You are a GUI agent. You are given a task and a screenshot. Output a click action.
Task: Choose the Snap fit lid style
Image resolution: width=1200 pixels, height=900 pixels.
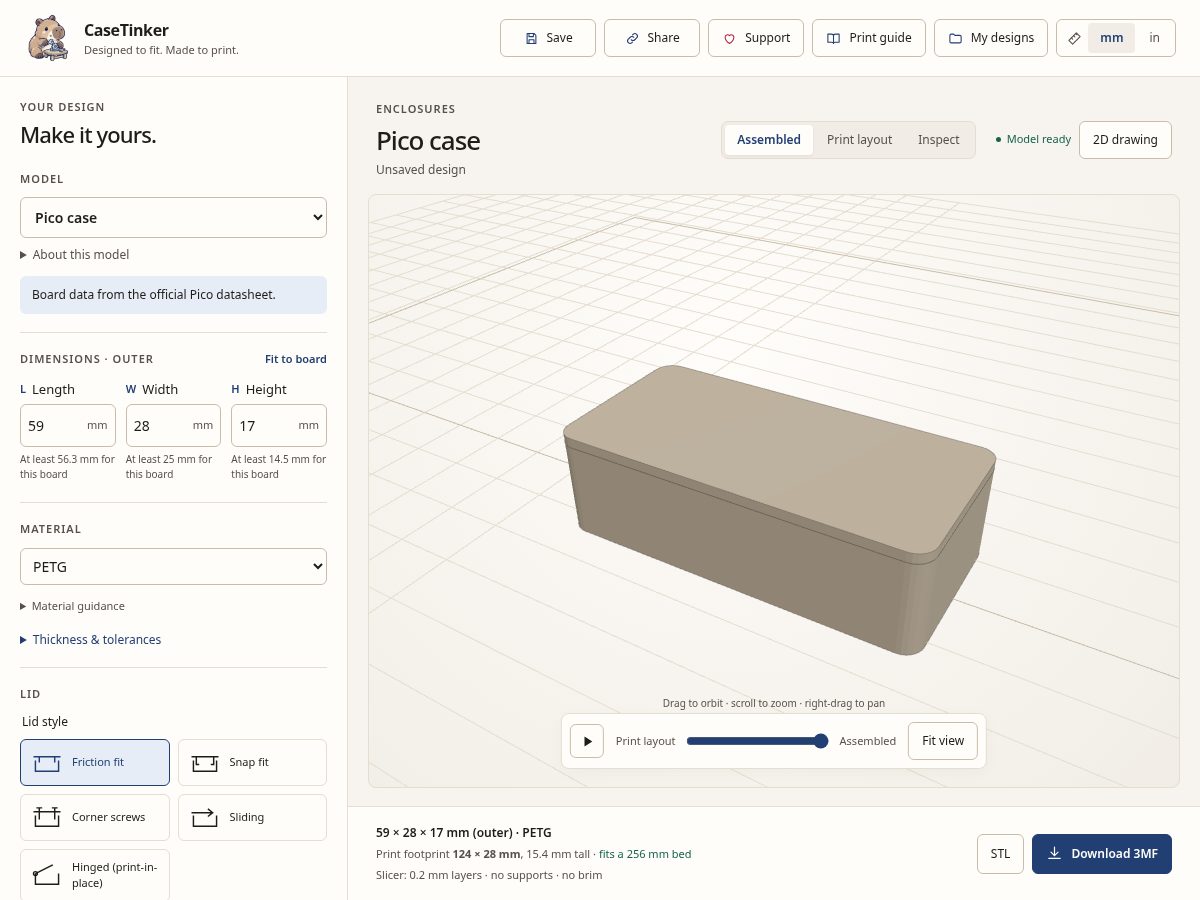tap(252, 762)
